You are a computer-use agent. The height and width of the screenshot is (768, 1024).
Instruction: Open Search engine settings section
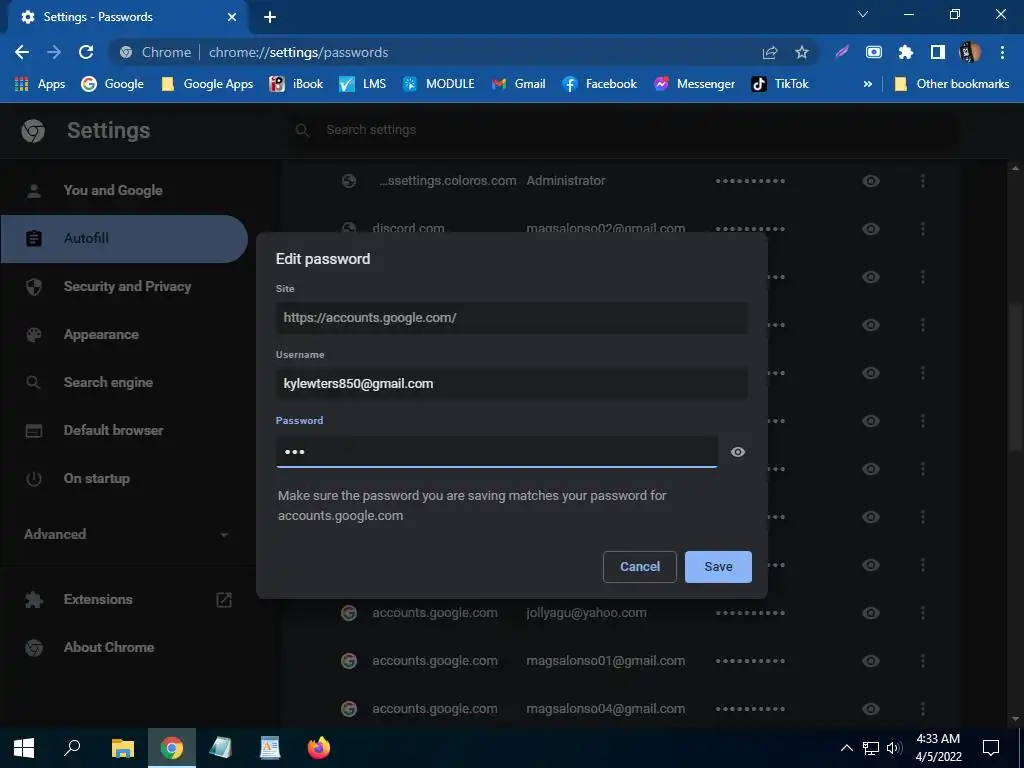click(124, 383)
